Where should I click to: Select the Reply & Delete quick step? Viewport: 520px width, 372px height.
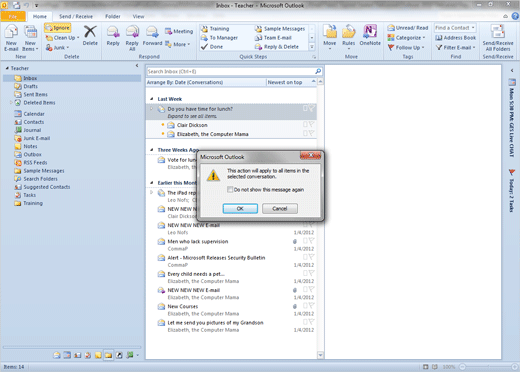coord(277,47)
